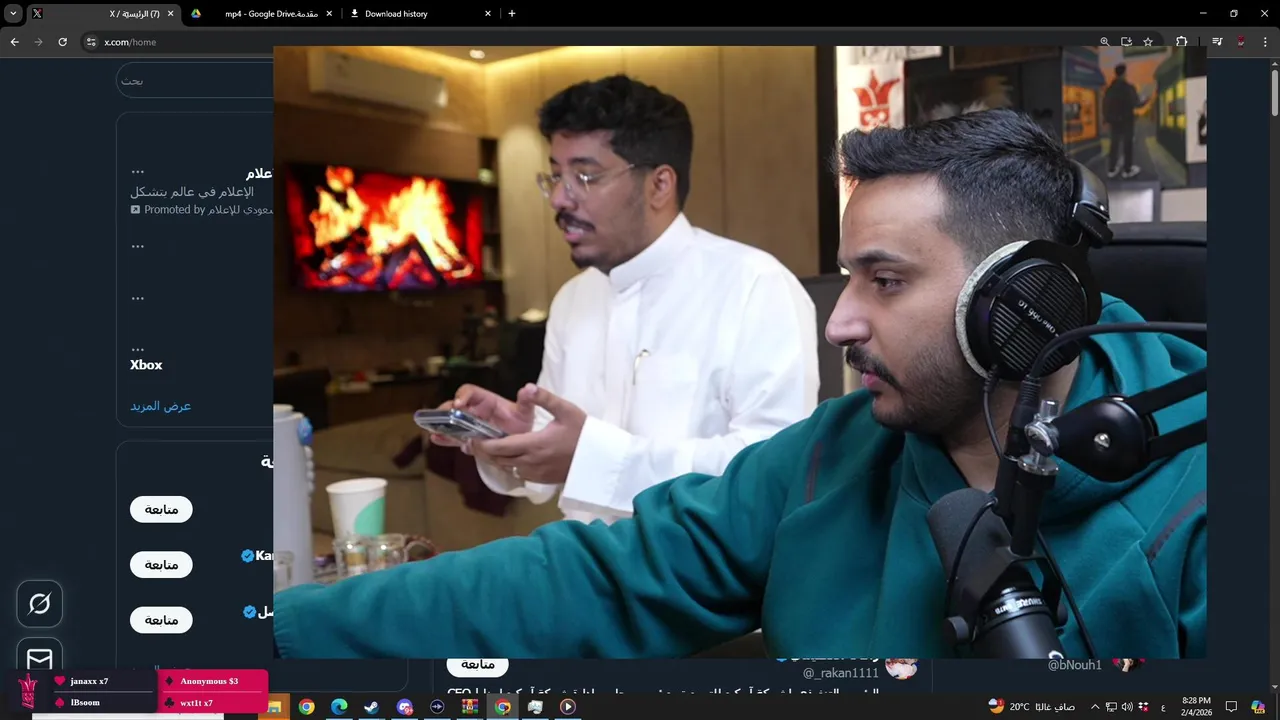Open WinRAR from the taskbar
The width and height of the screenshot is (1280, 720).
click(470, 707)
